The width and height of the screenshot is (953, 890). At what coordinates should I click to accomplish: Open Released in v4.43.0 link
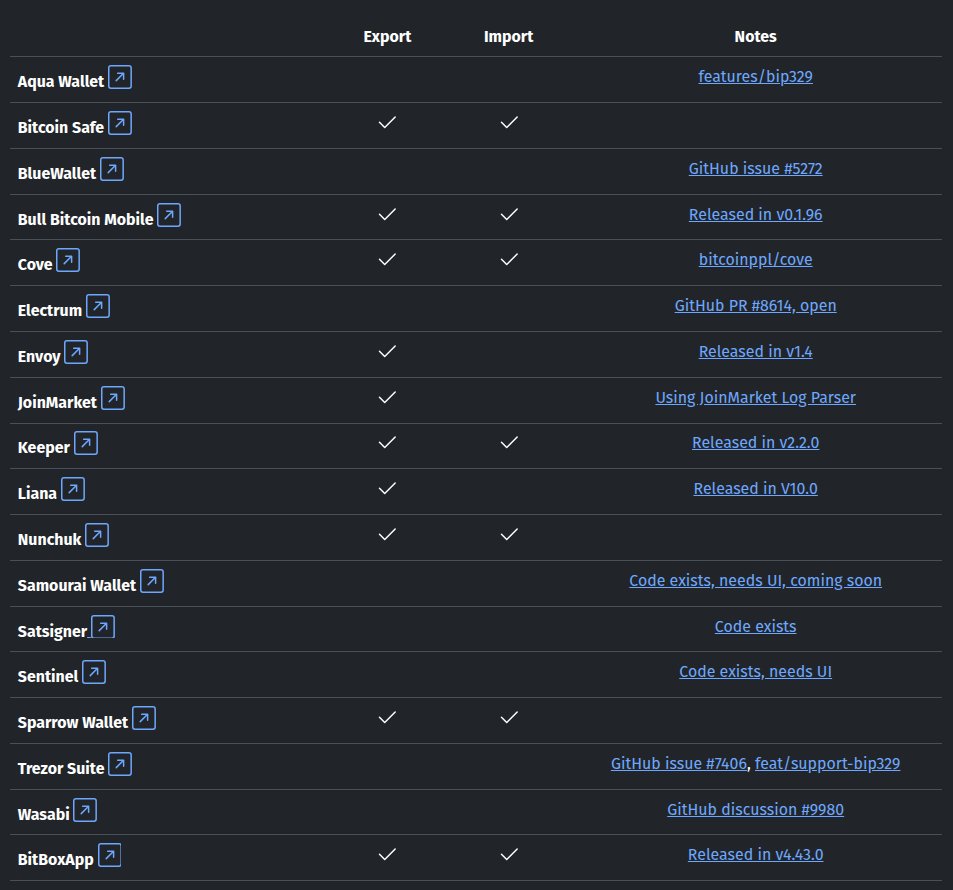tap(755, 855)
